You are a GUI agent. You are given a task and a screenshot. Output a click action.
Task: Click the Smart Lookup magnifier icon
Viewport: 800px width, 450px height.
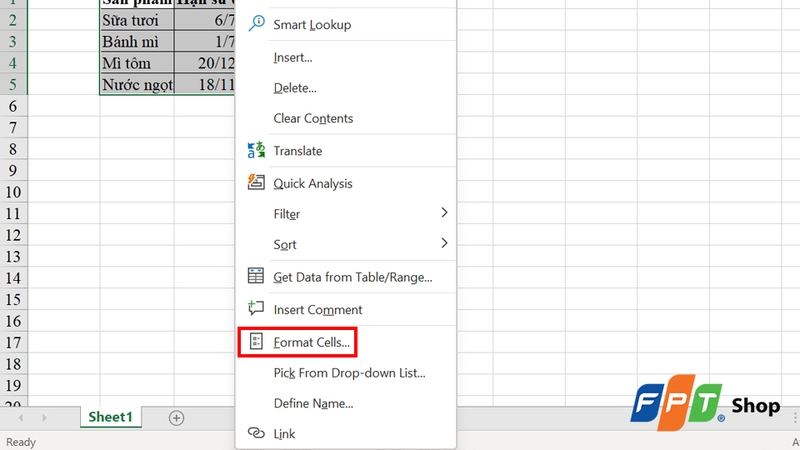pos(256,23)
